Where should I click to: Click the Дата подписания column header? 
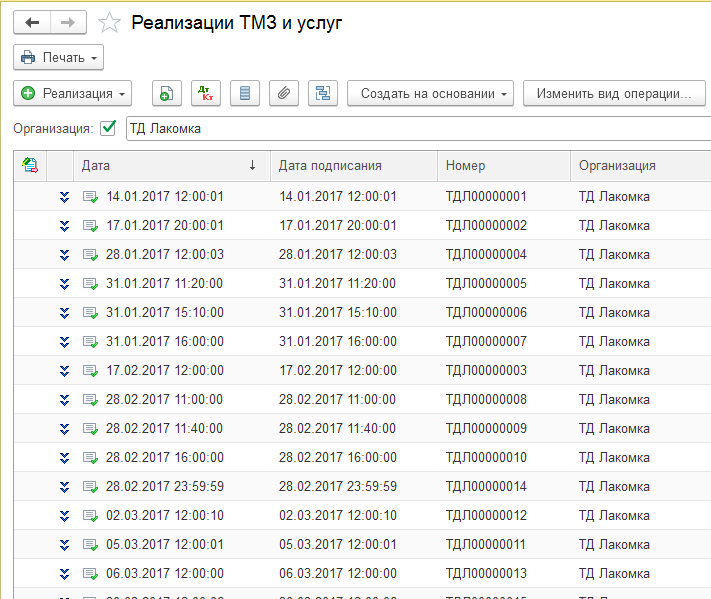(x=352, y=166)
